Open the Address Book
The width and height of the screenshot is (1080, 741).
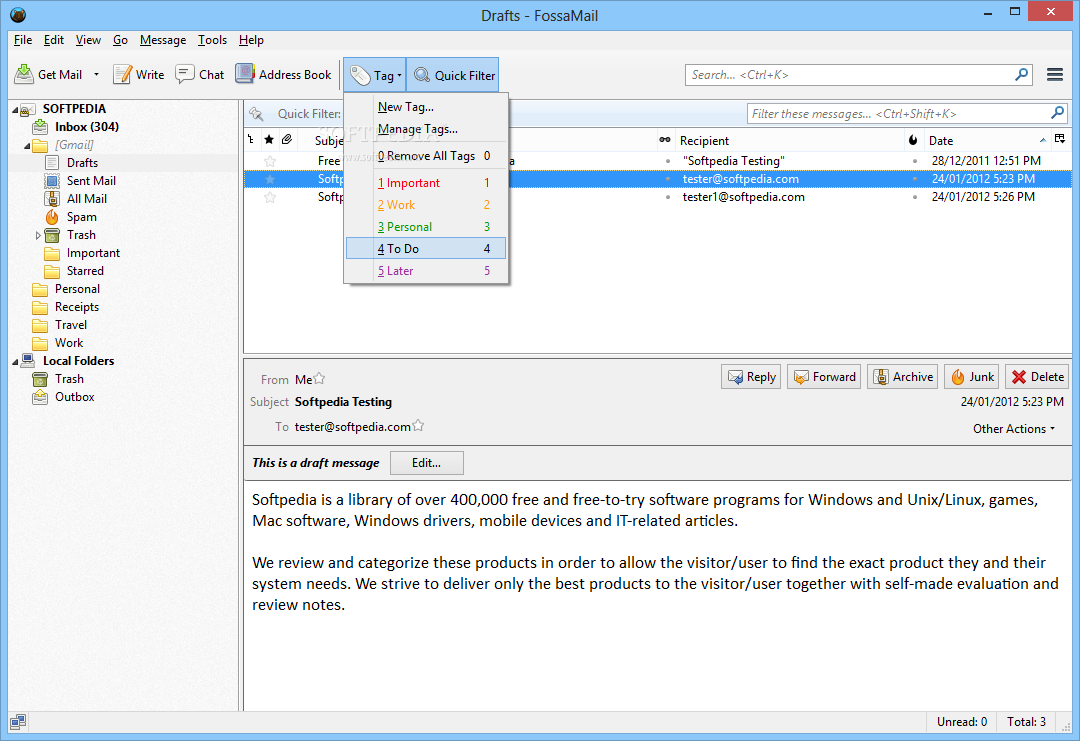tap(284, 74)
